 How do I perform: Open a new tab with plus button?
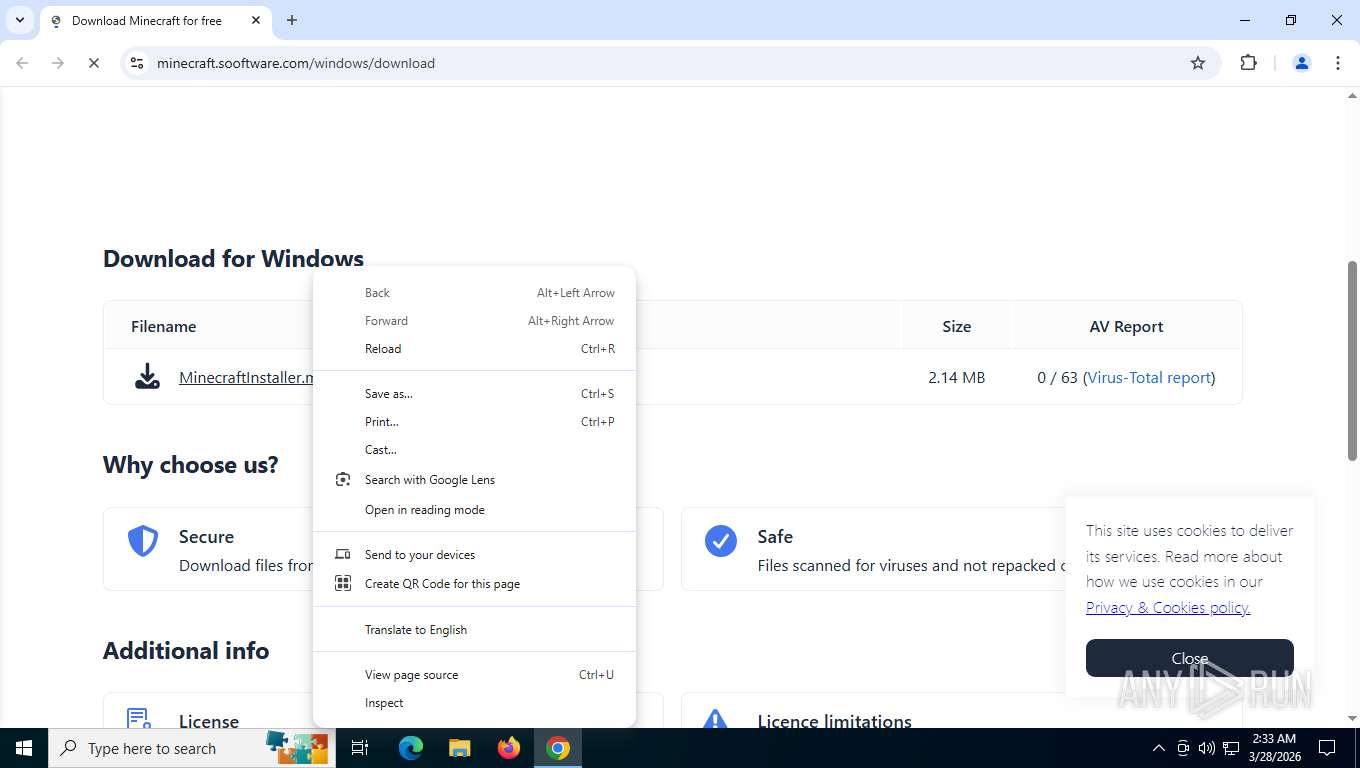click(292, 20)
